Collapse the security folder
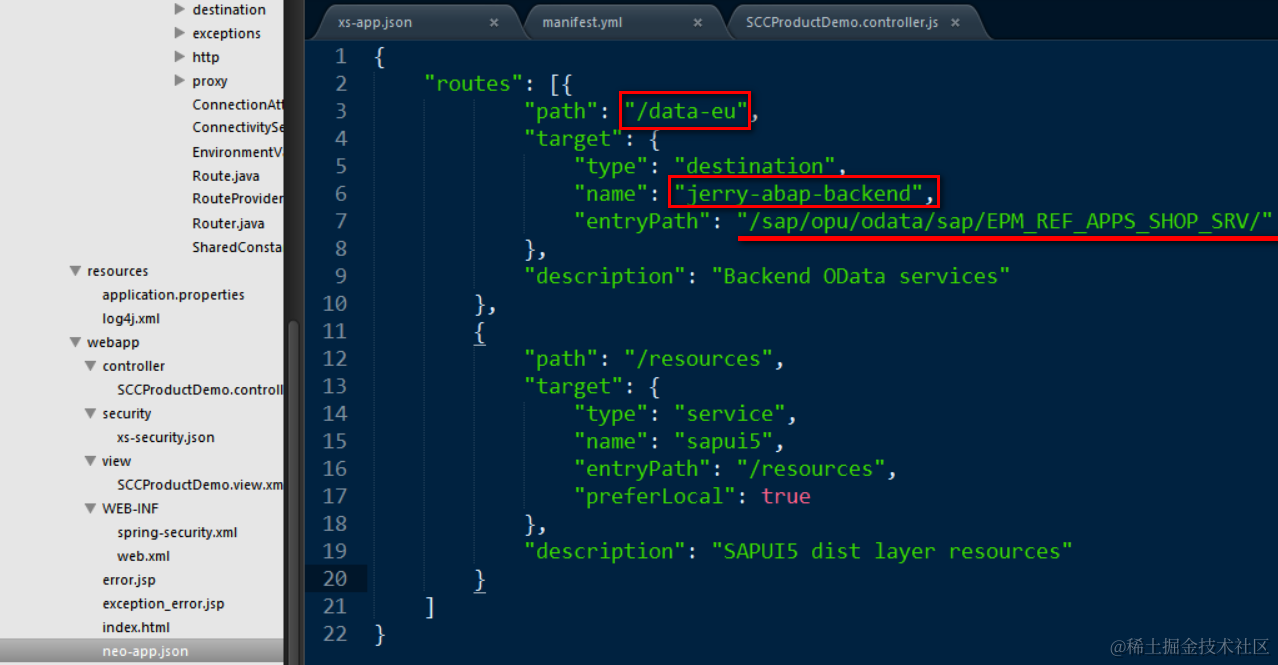1278x665 pixels. 90,413
